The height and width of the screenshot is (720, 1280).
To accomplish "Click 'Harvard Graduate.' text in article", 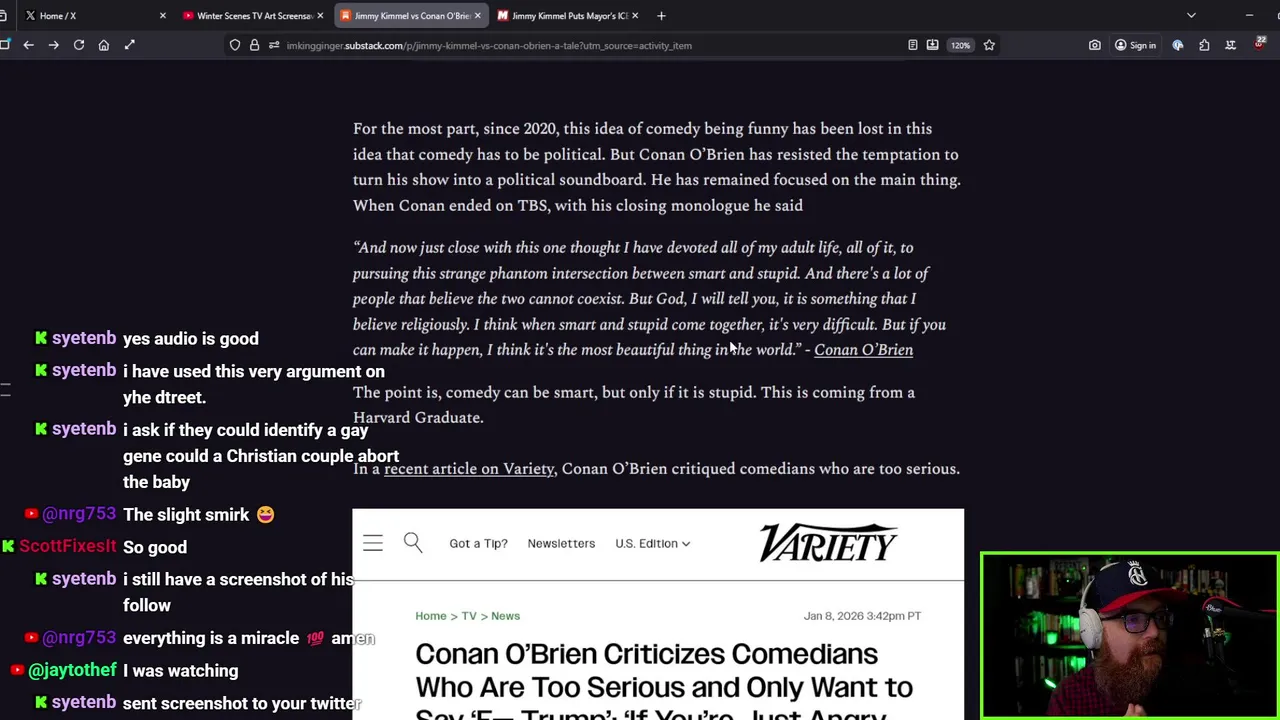I will pyautogui.click(x=418, y=418).
